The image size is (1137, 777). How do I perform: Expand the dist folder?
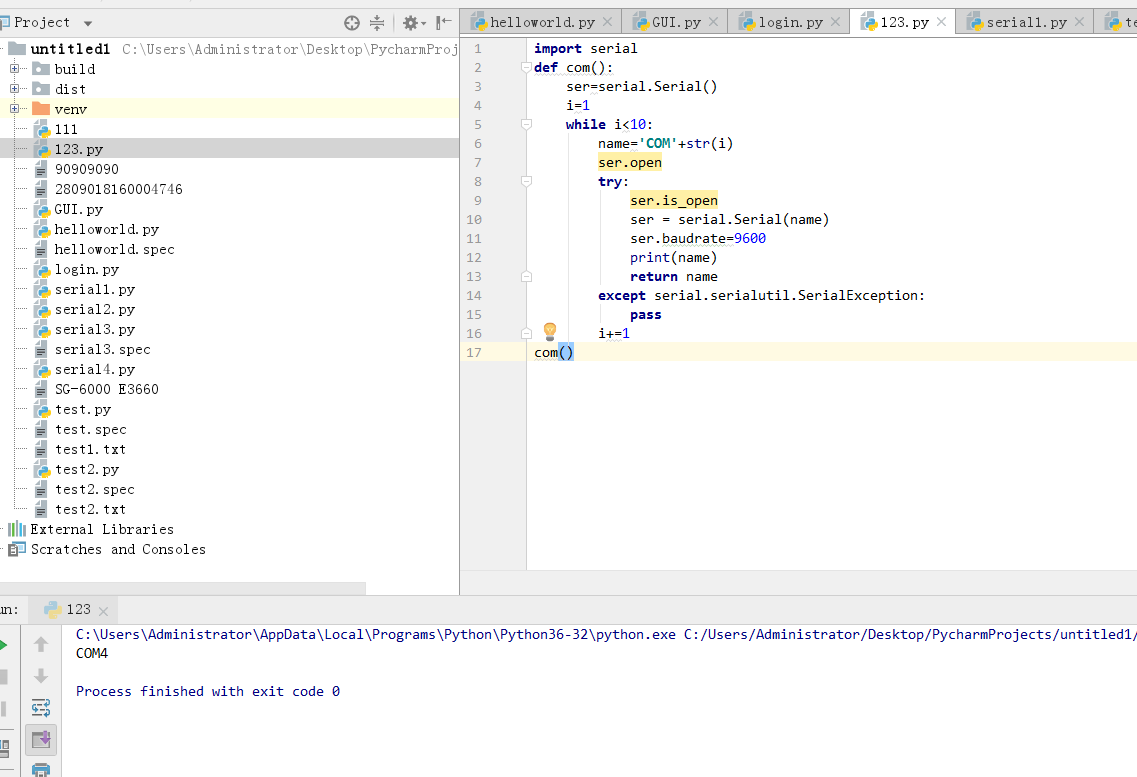(15, 89)
